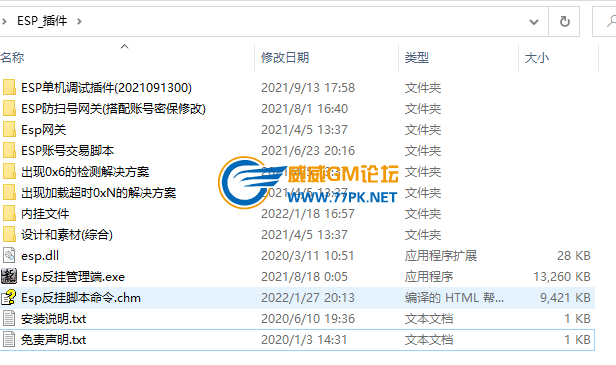Select the file name Esp反挂管理端.exe
The width and height of the screenshot is (616, 365).
coord(73,277)
